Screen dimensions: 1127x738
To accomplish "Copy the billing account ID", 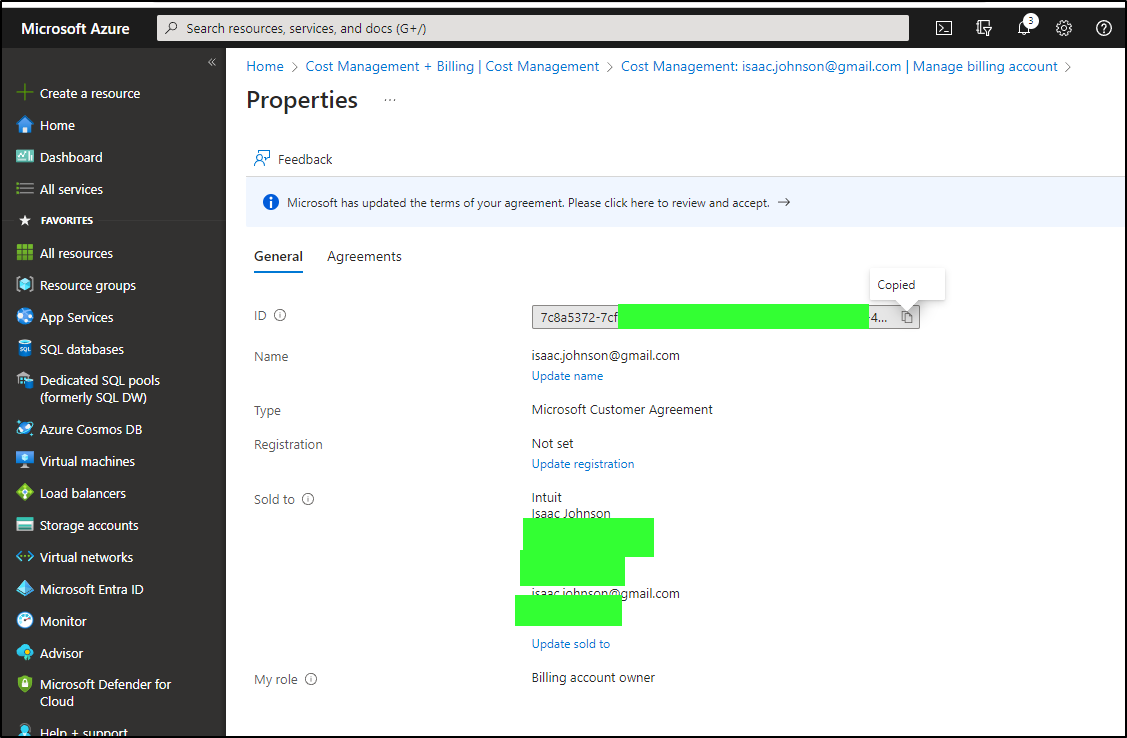I will point(907,317).
